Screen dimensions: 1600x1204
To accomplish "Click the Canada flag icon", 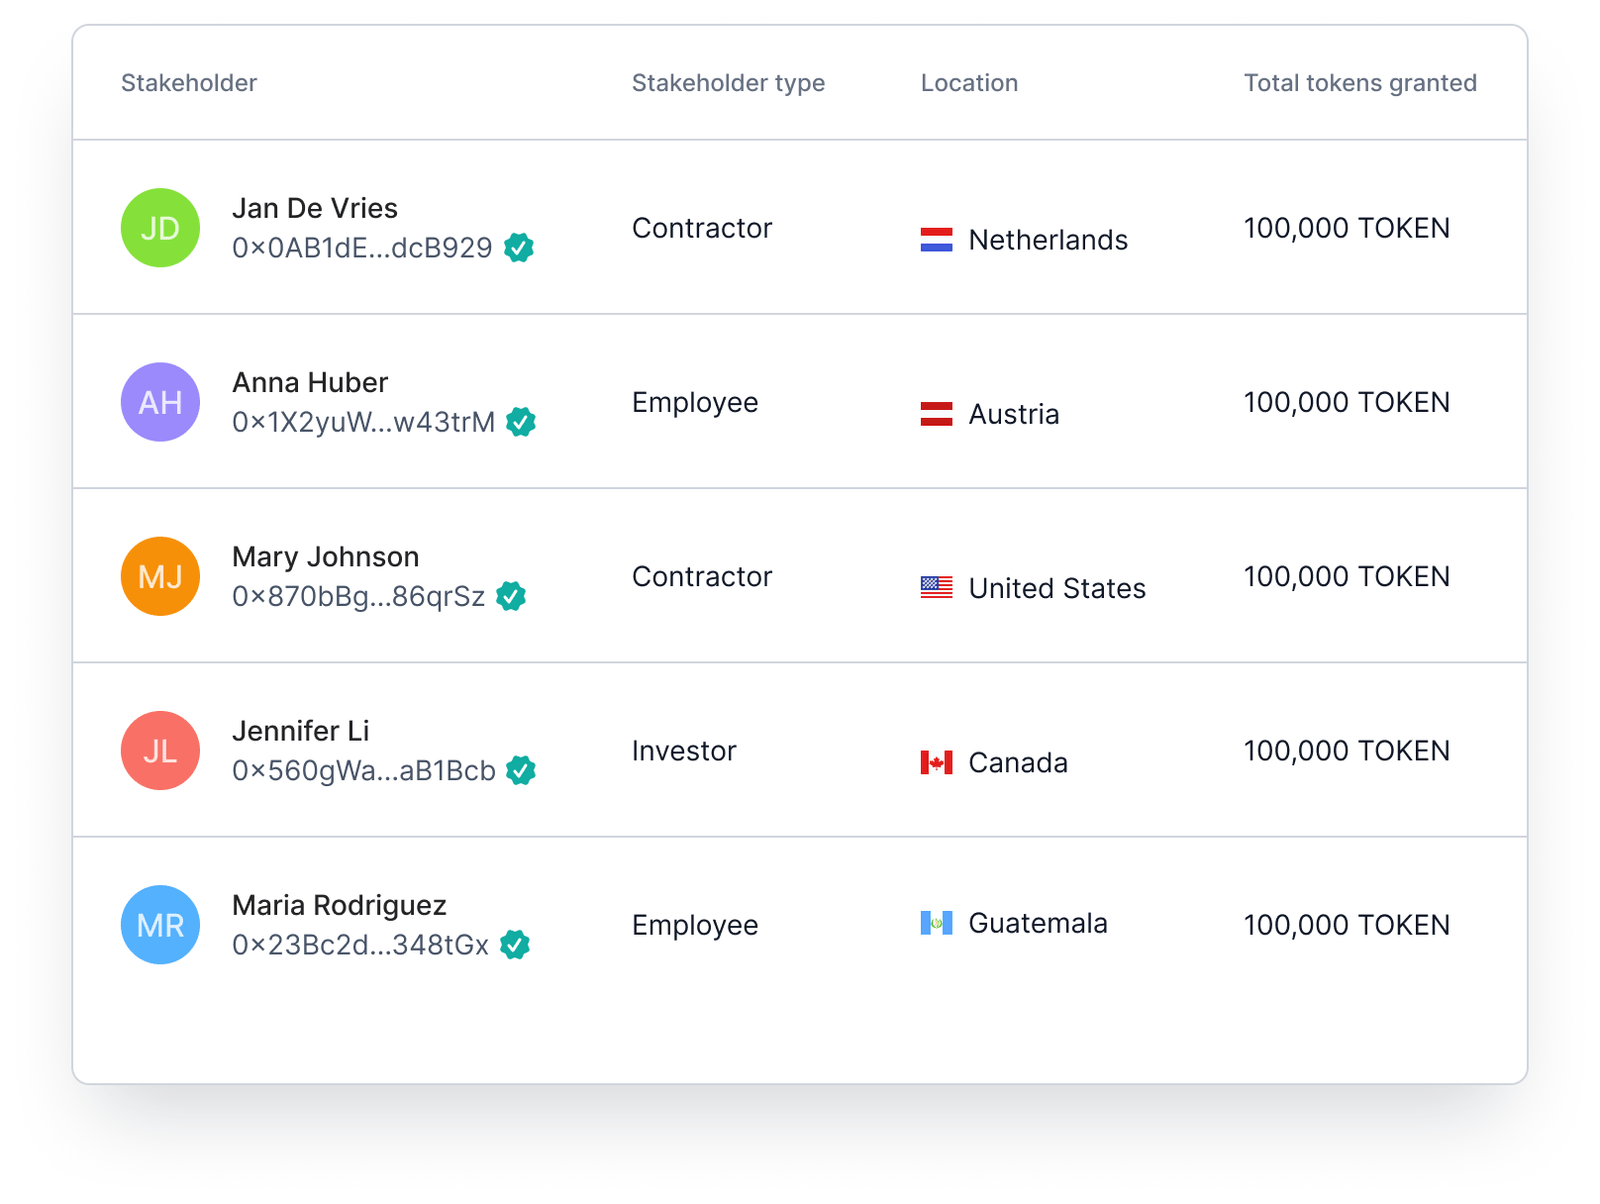I will (x=936, y=763).
